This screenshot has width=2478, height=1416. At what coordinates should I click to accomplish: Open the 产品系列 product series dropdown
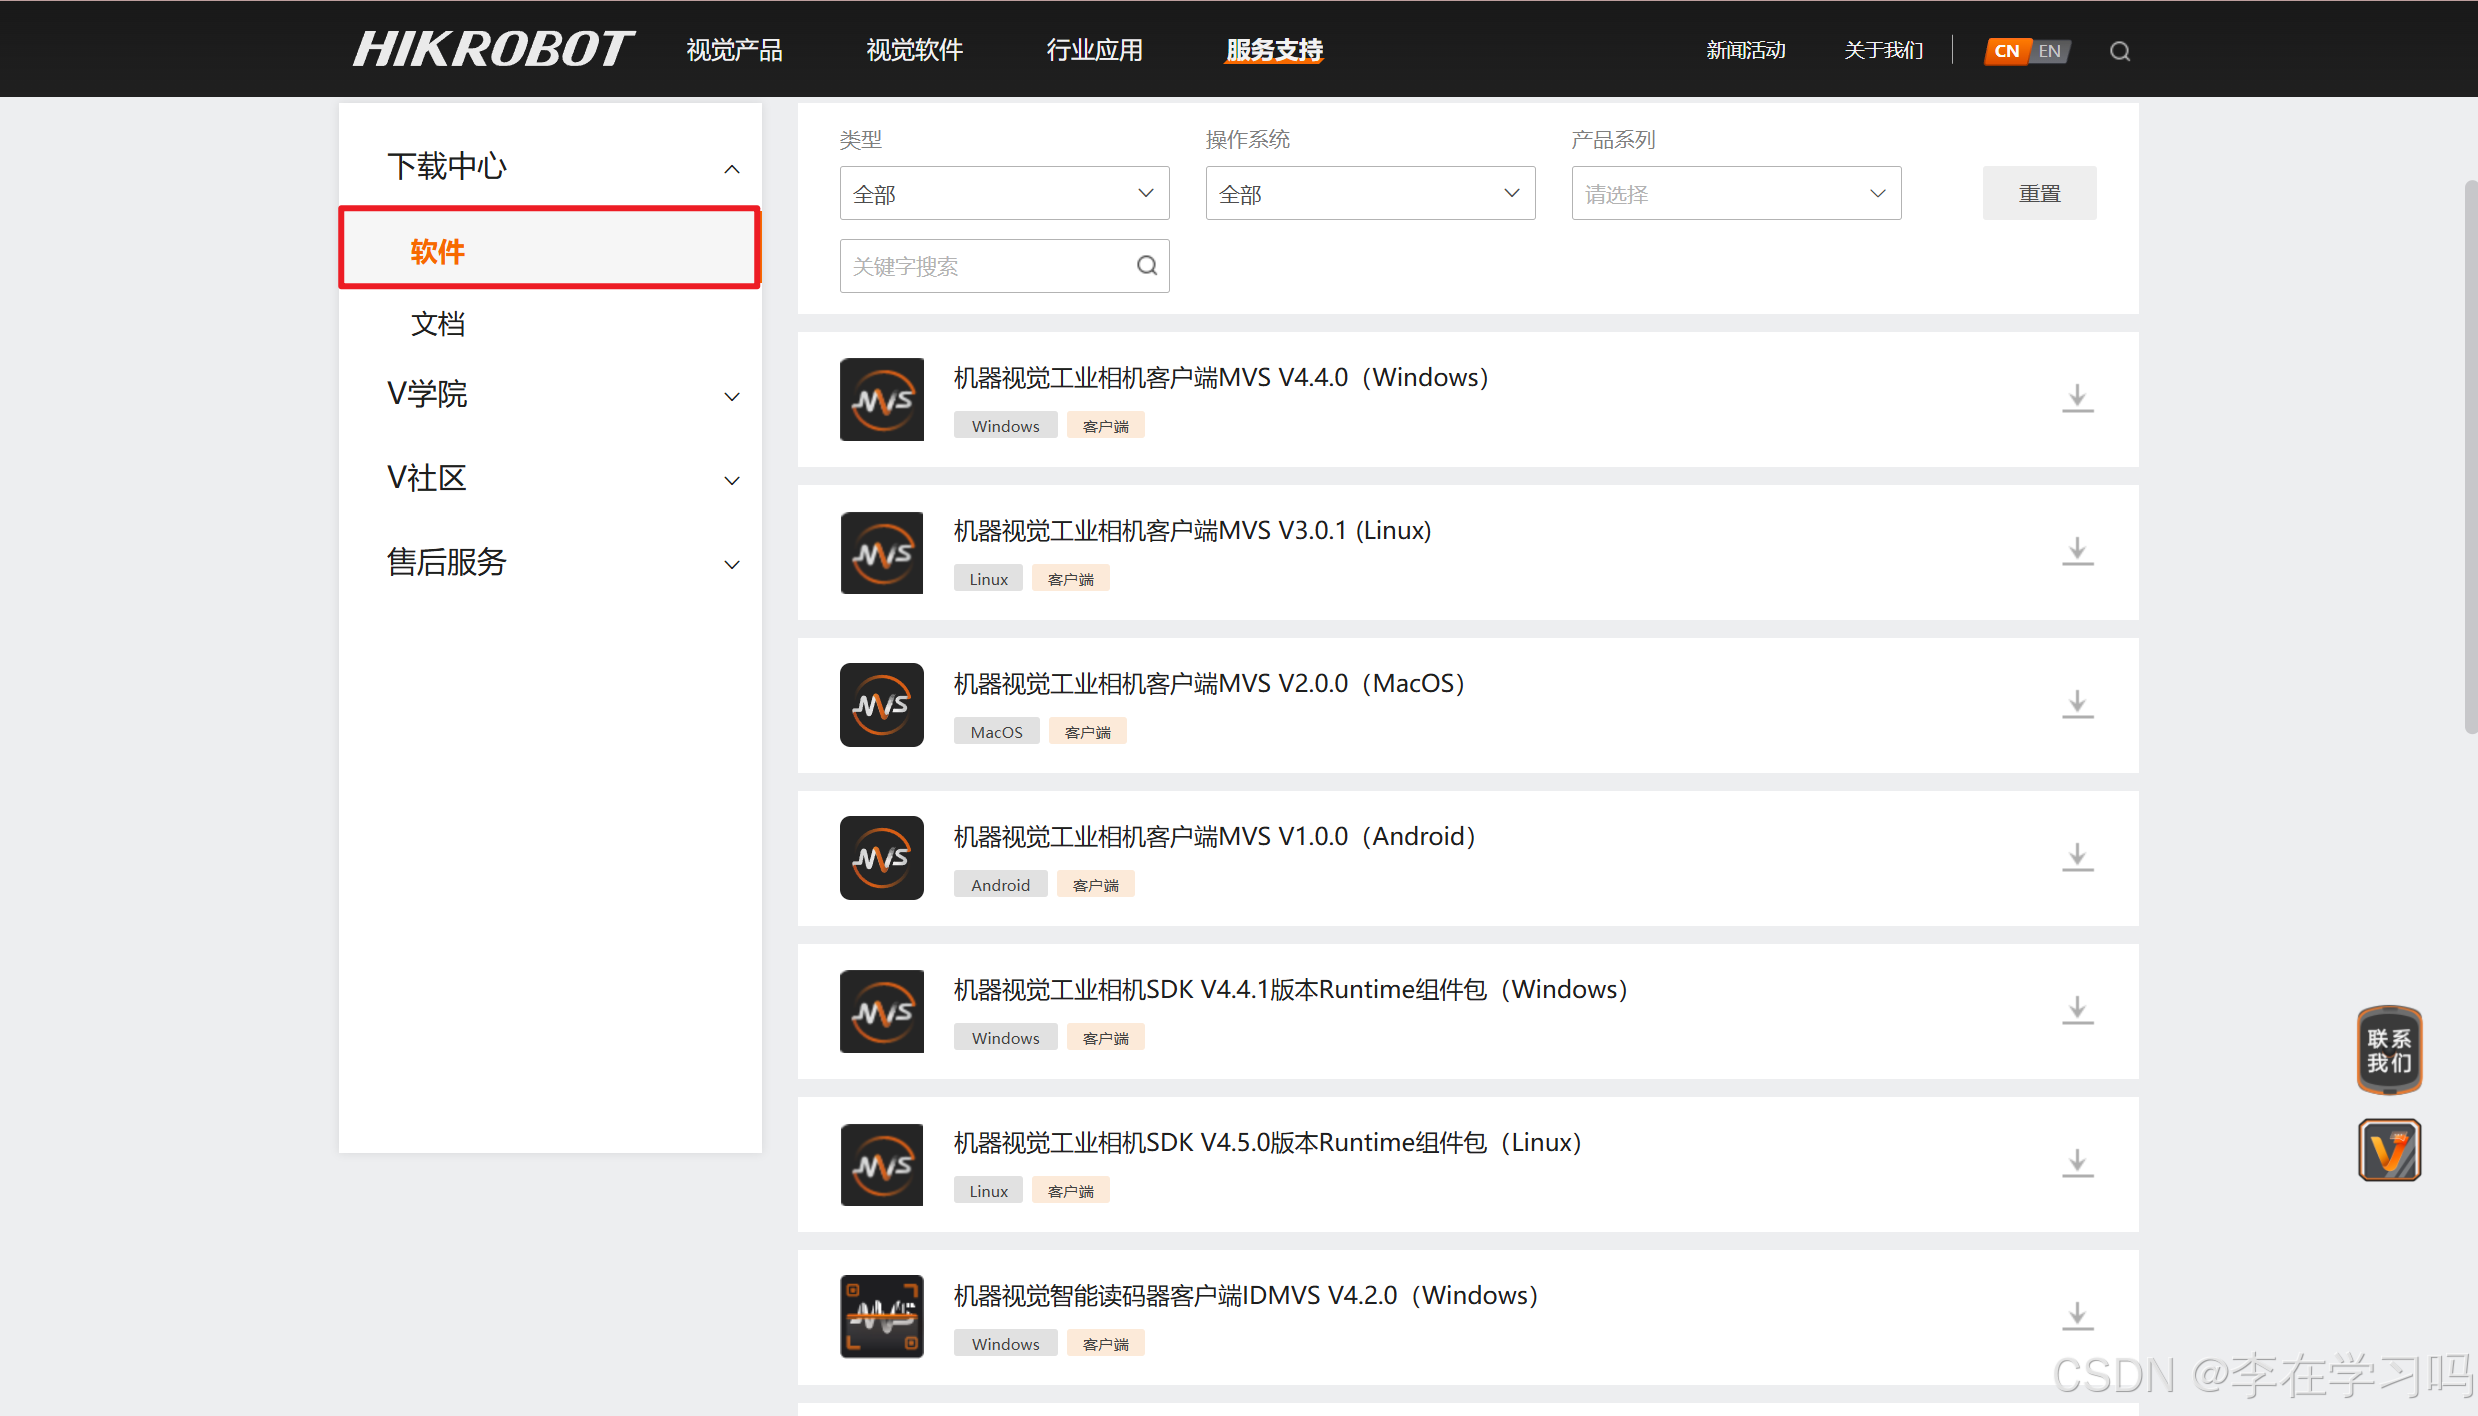pos(1736,194)
